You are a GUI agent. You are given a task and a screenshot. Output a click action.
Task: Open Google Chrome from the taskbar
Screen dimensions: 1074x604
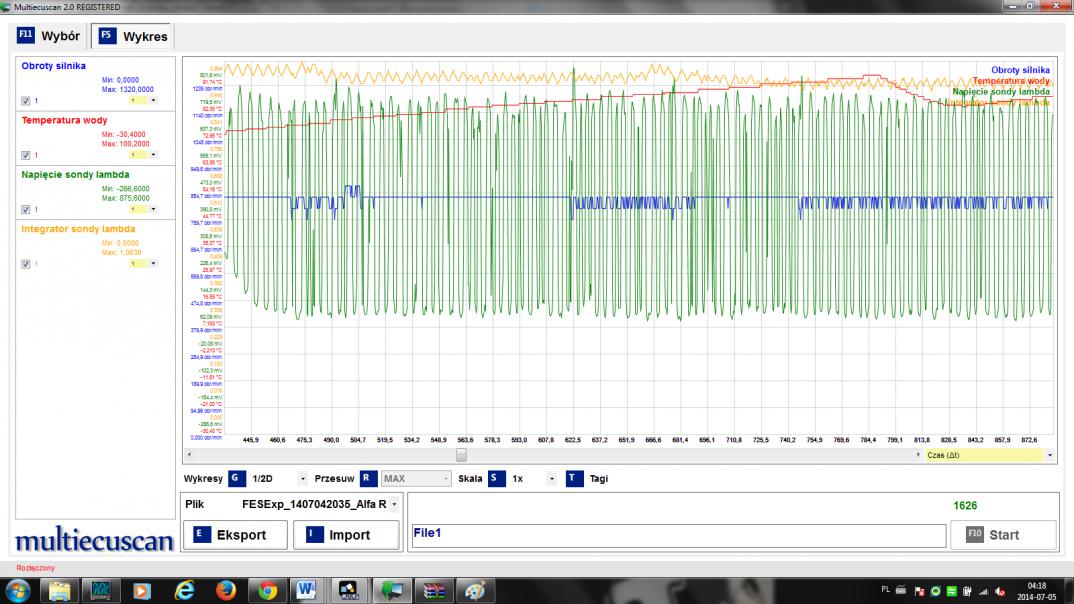point(267,589)
